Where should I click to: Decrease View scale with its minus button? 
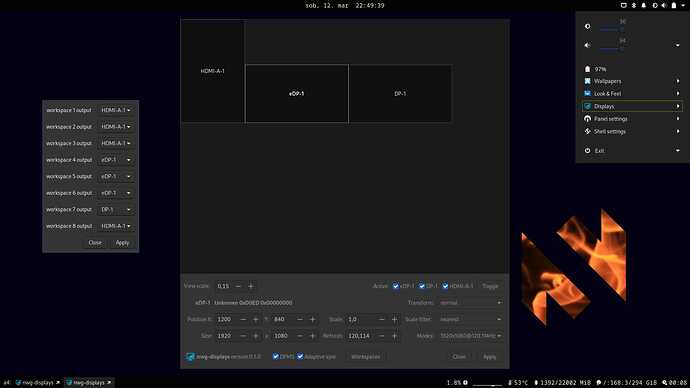(239, 286)
